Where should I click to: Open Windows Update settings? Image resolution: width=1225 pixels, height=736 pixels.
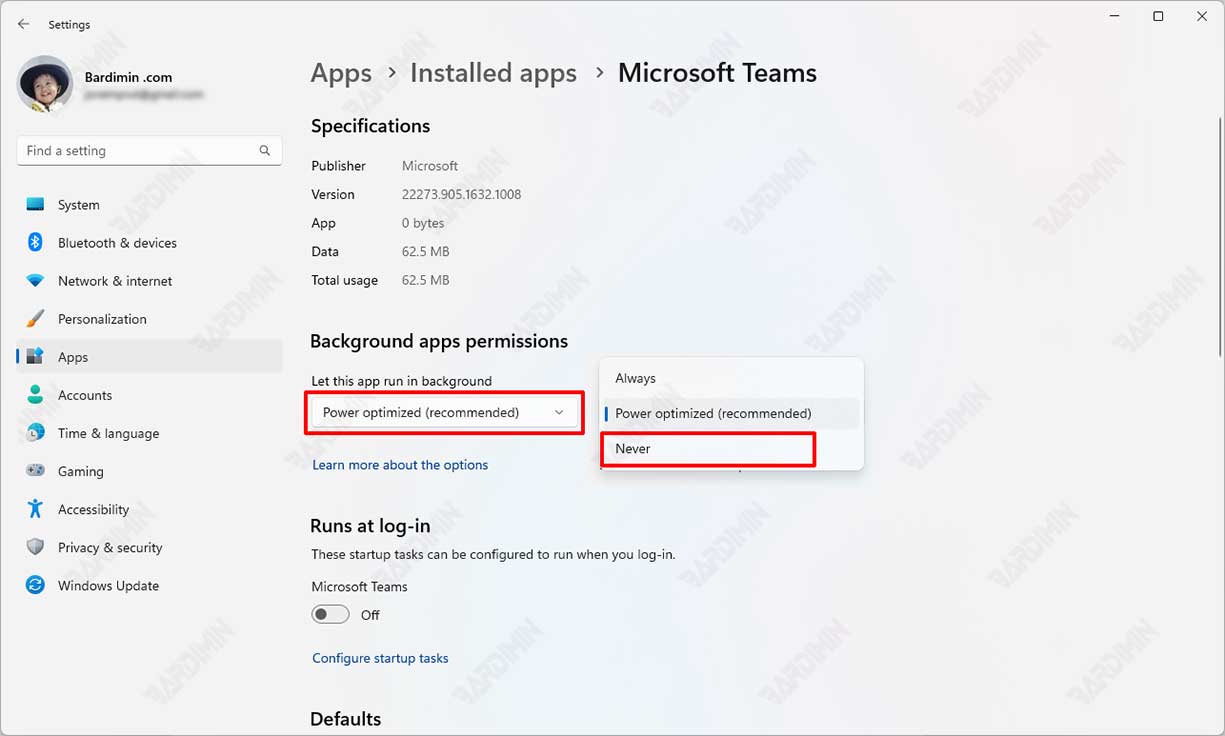coord(108,585)
